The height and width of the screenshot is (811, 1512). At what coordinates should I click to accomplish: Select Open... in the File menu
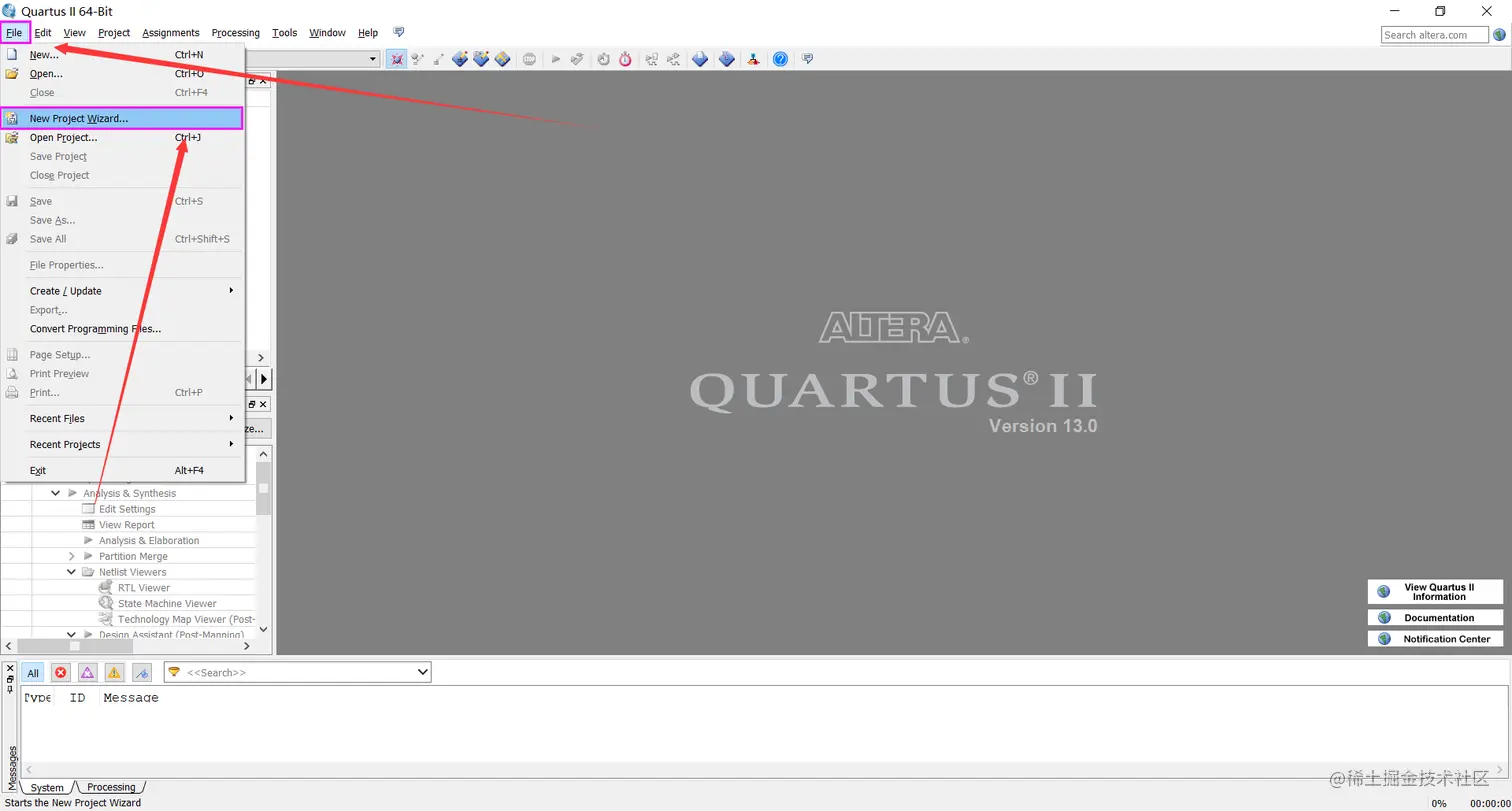pyautogui.click(x=122, y=74)
